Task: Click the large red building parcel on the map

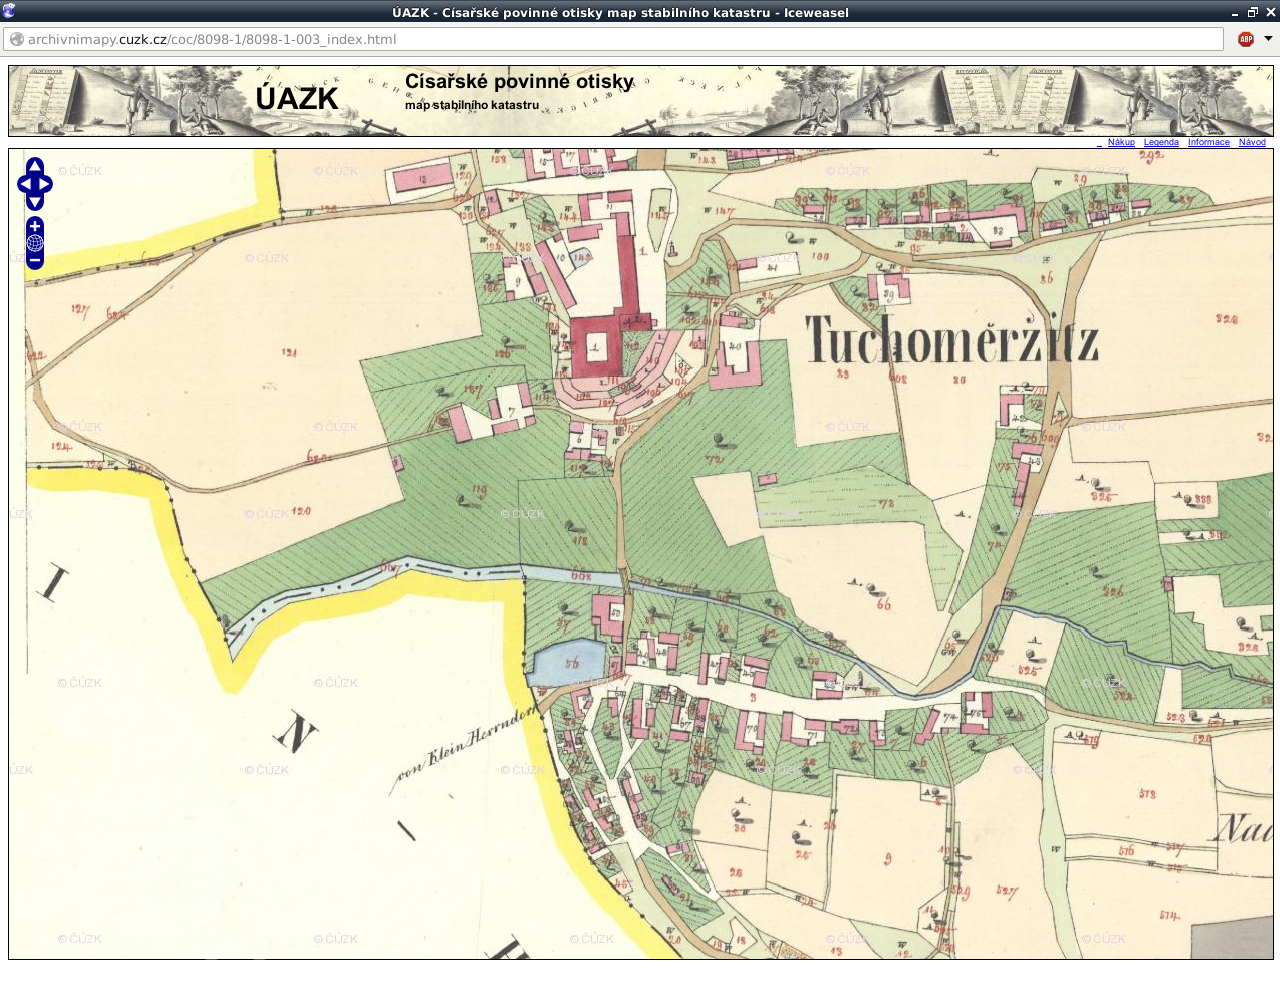Action: click(x=597, y=347)
